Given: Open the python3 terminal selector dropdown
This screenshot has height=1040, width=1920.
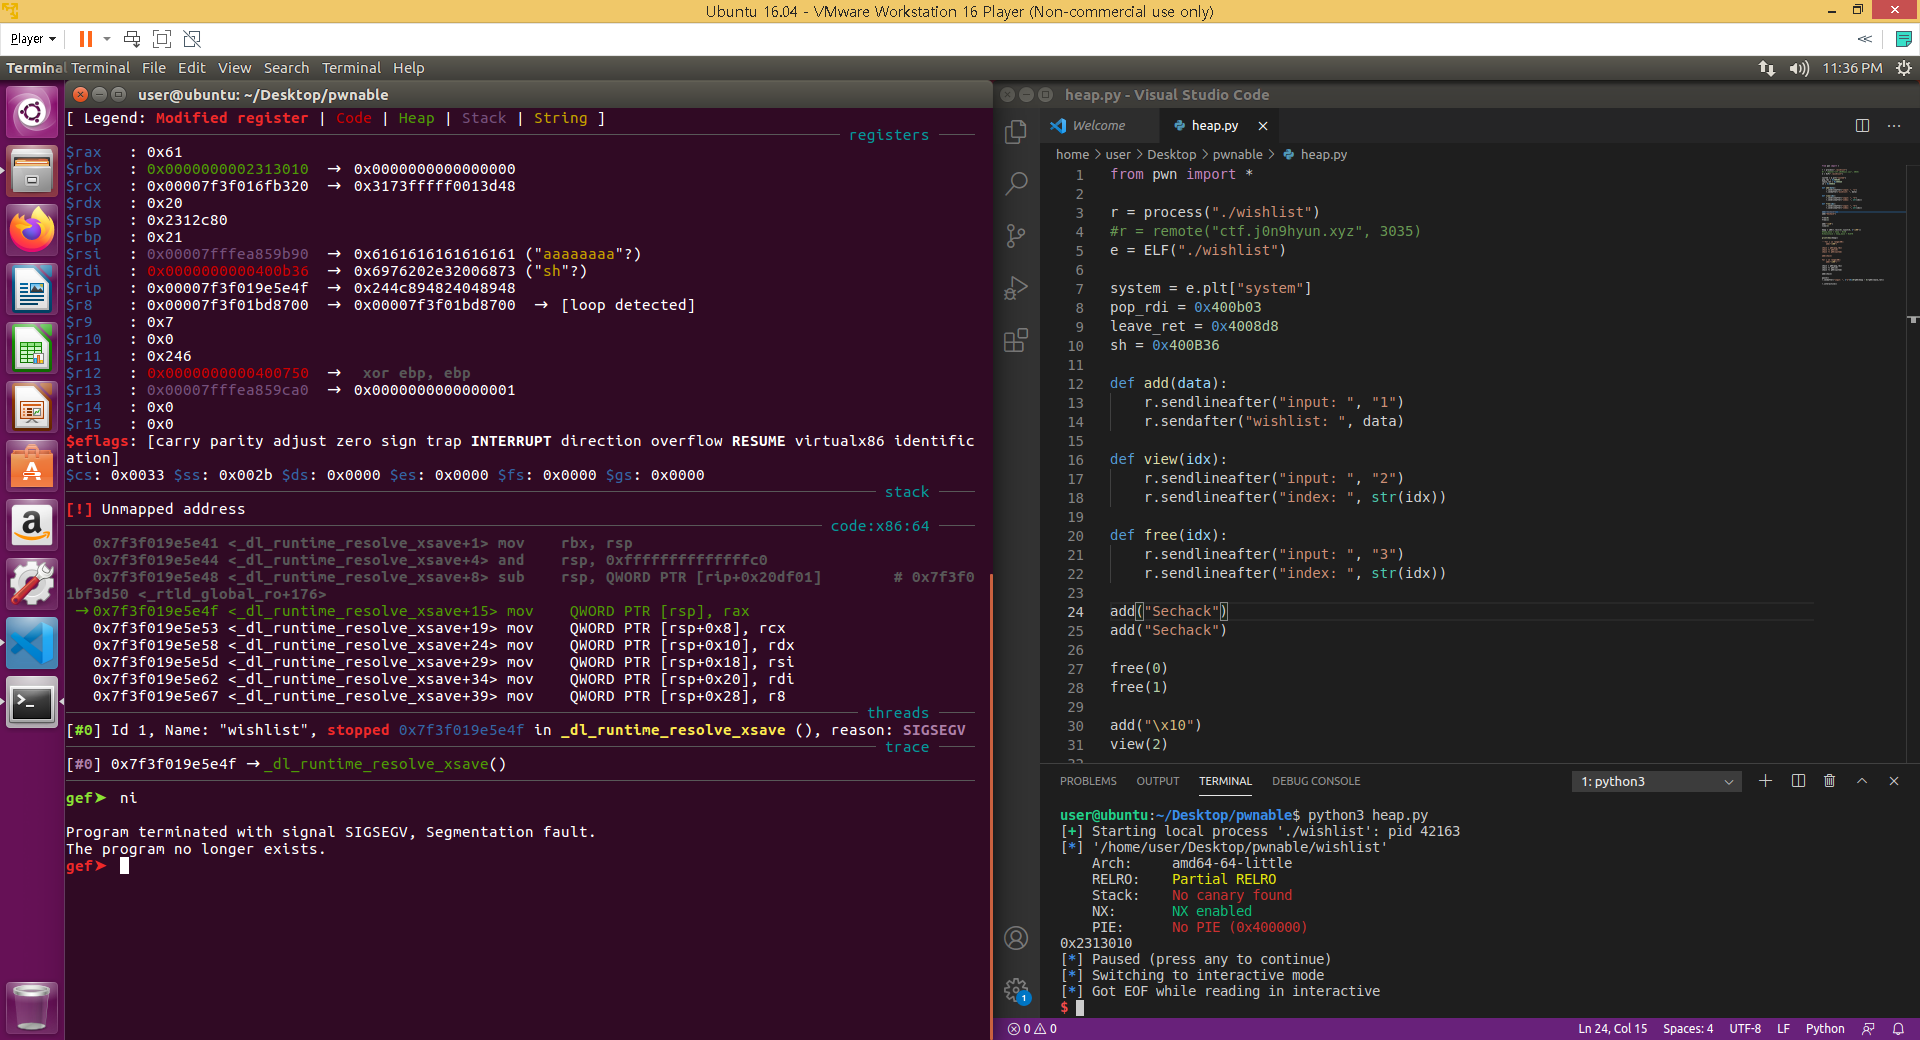Looking at the screenshot, I should (x=1656, y=781).
